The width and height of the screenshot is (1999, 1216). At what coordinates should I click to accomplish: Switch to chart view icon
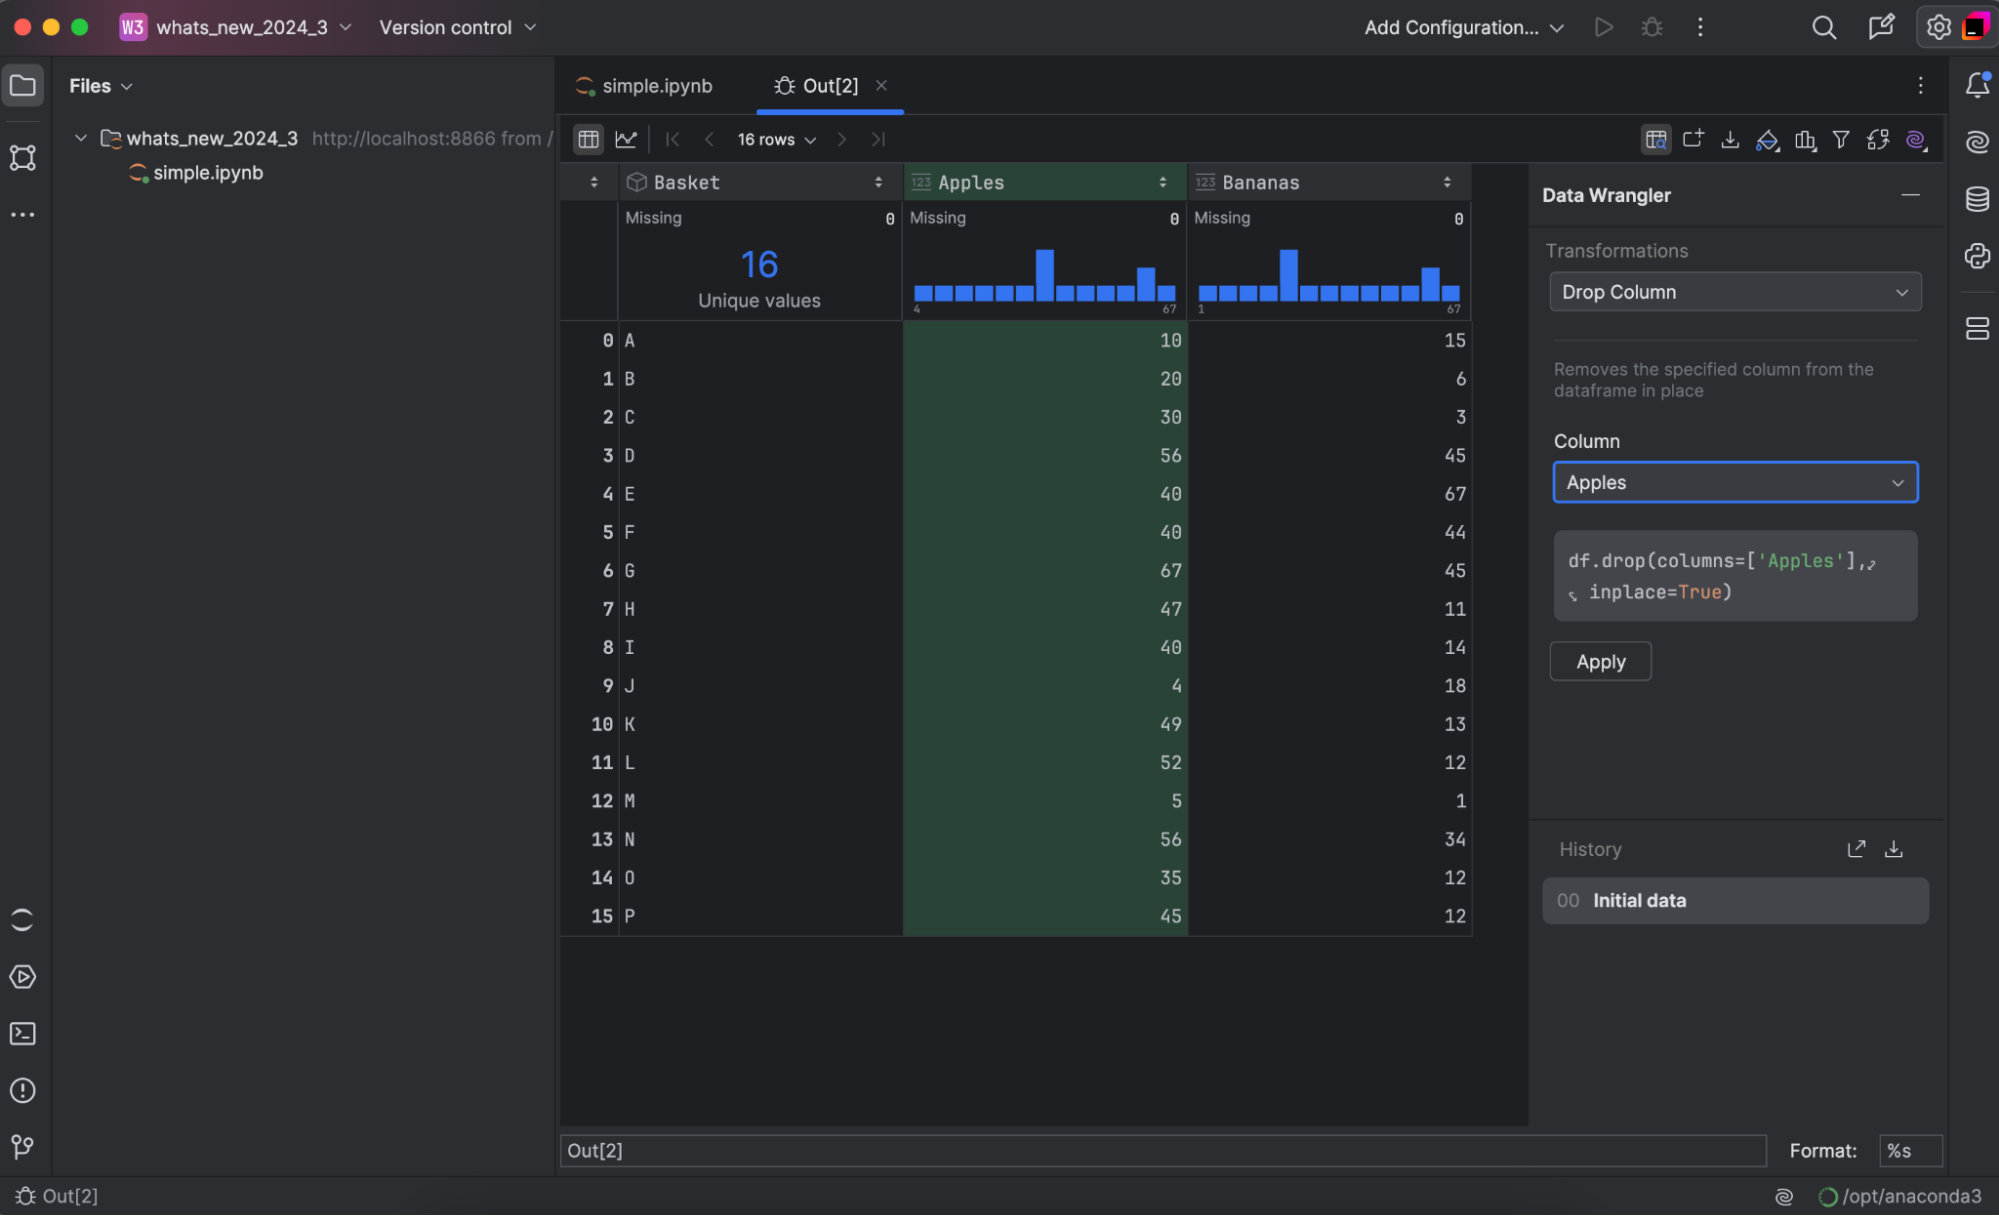coord(626,140)
